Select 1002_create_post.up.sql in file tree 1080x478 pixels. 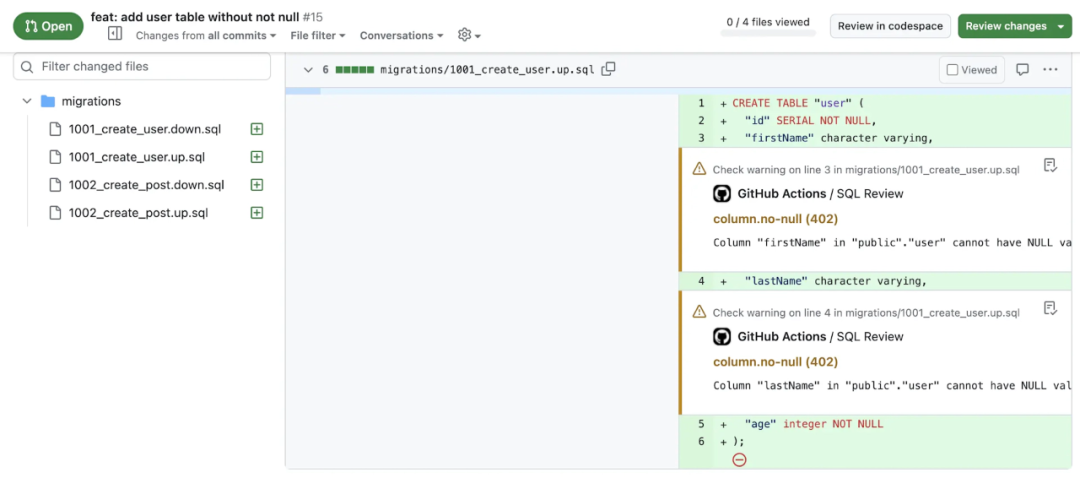138,213
